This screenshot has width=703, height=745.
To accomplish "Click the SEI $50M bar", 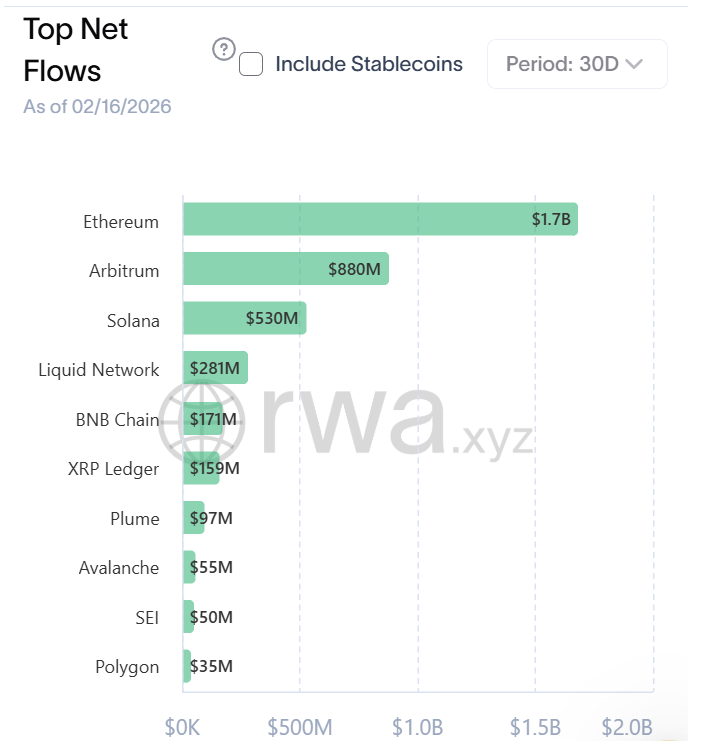I will [188, 616].
